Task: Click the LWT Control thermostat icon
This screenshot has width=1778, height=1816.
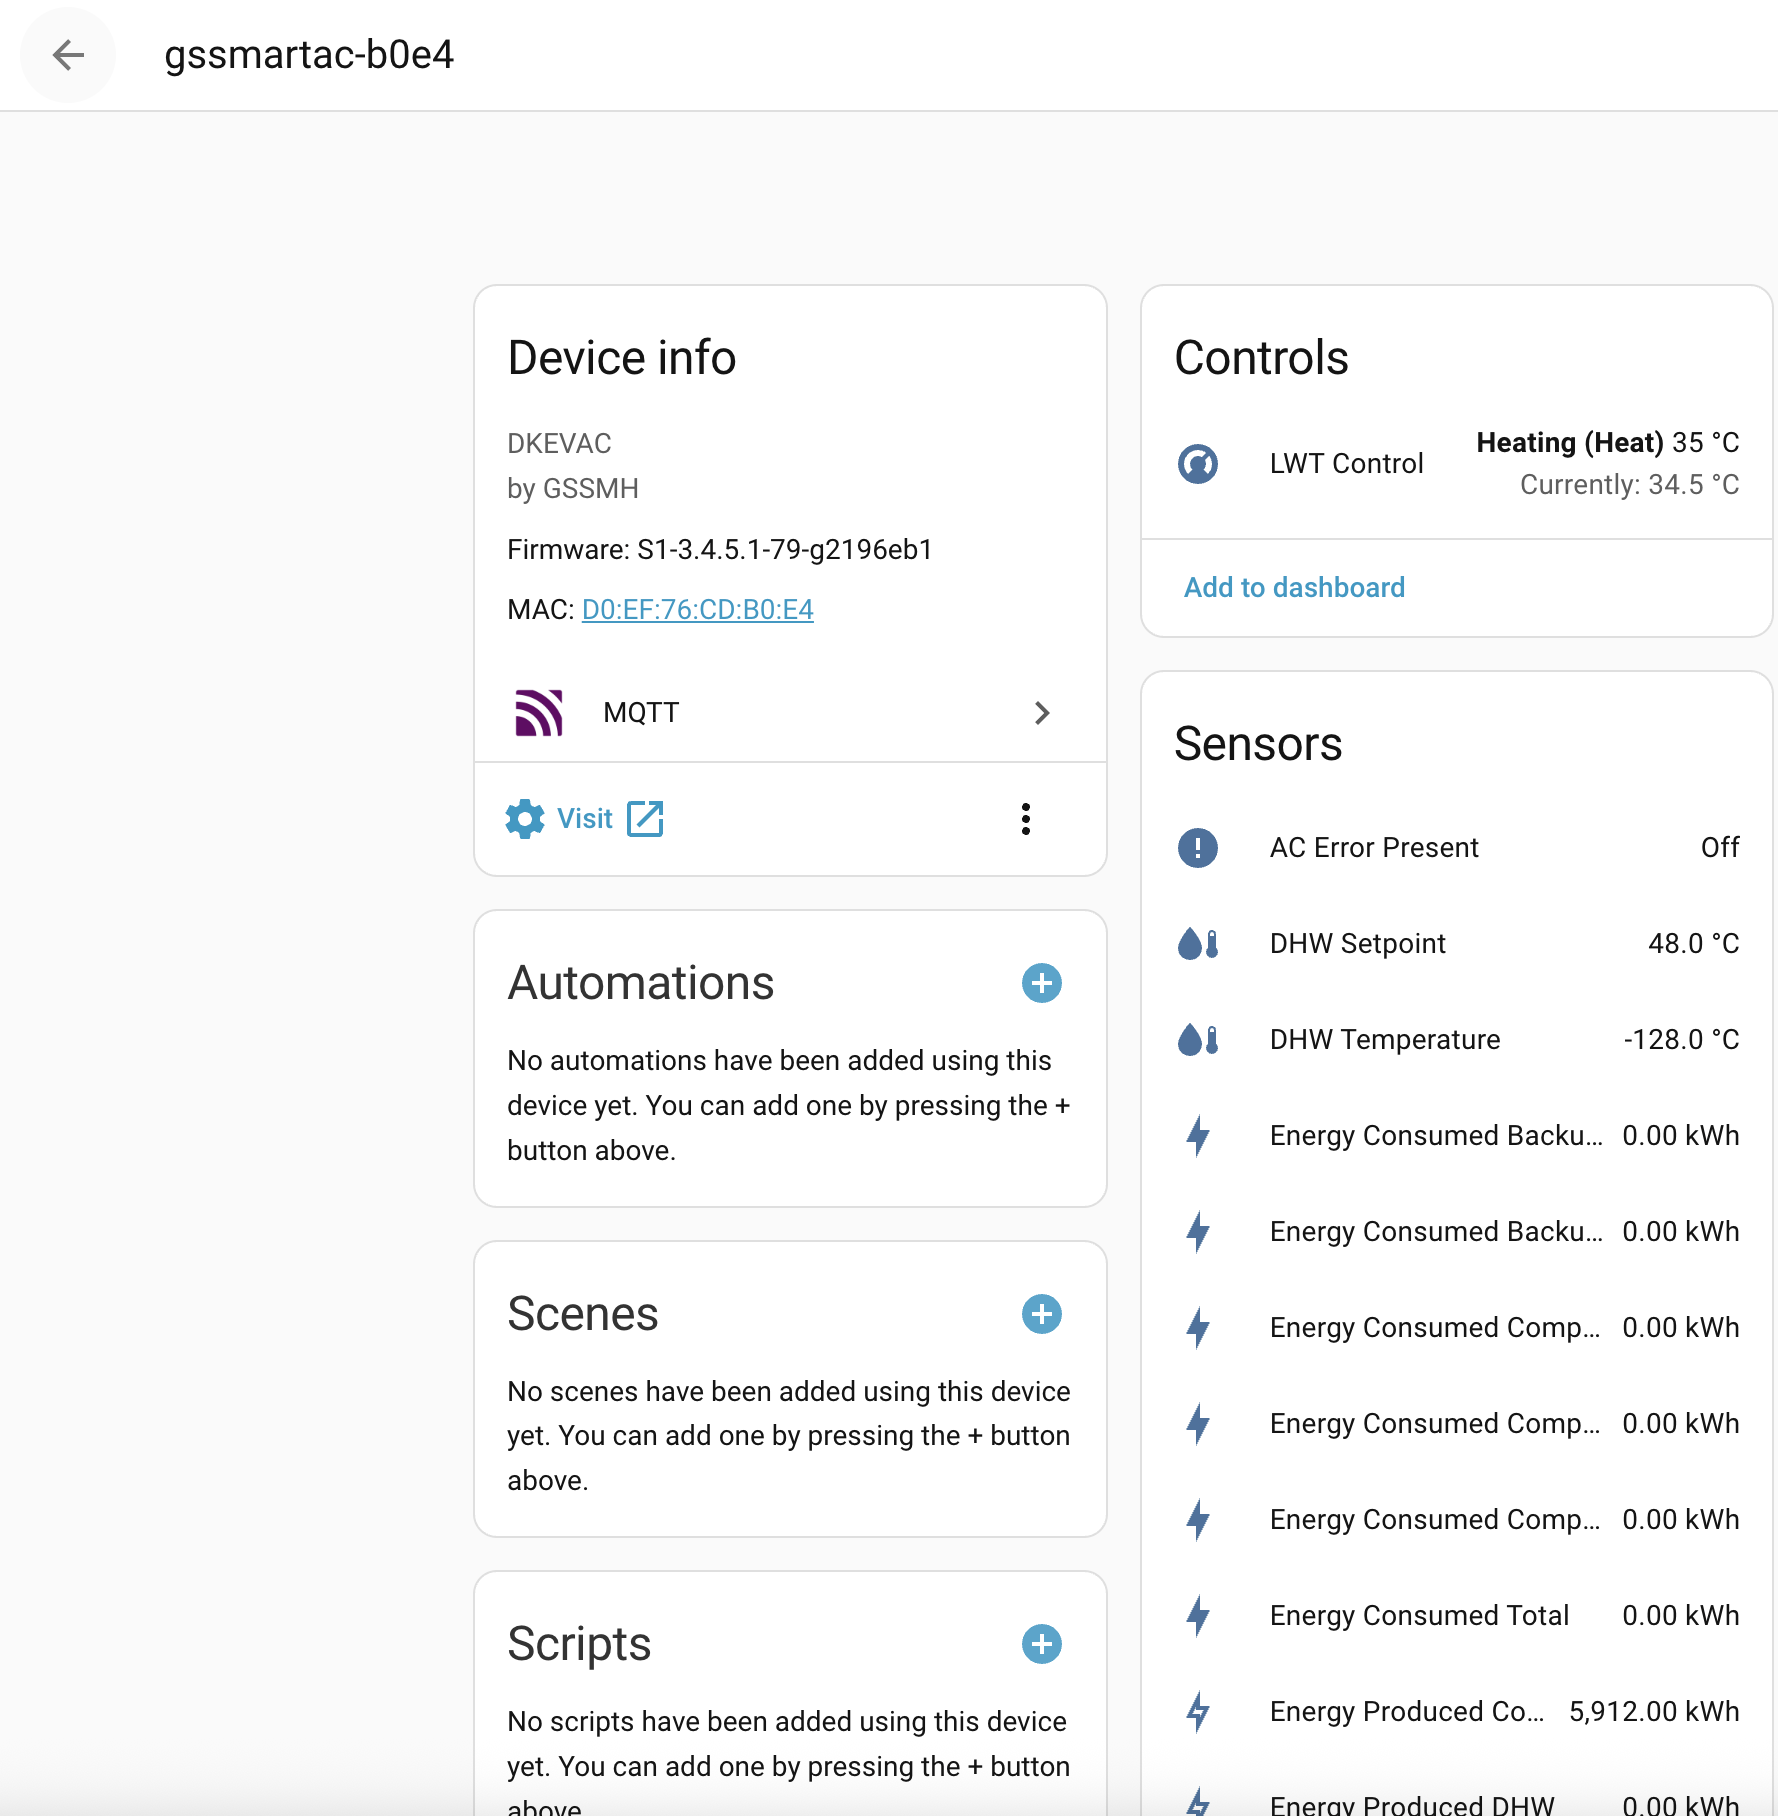Action: click(x=1198, y=464)
